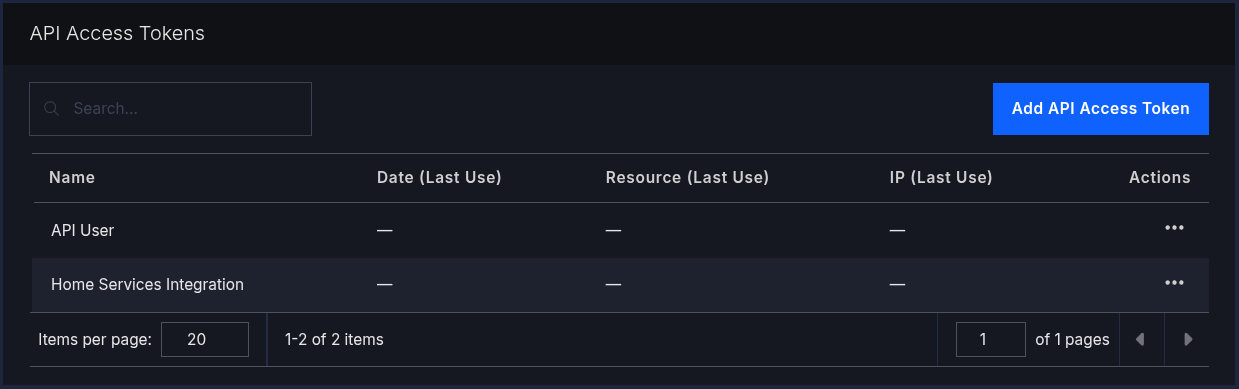Click the API Access Tokens panel title
The image size is (1239, 389).
coord(117,33)
